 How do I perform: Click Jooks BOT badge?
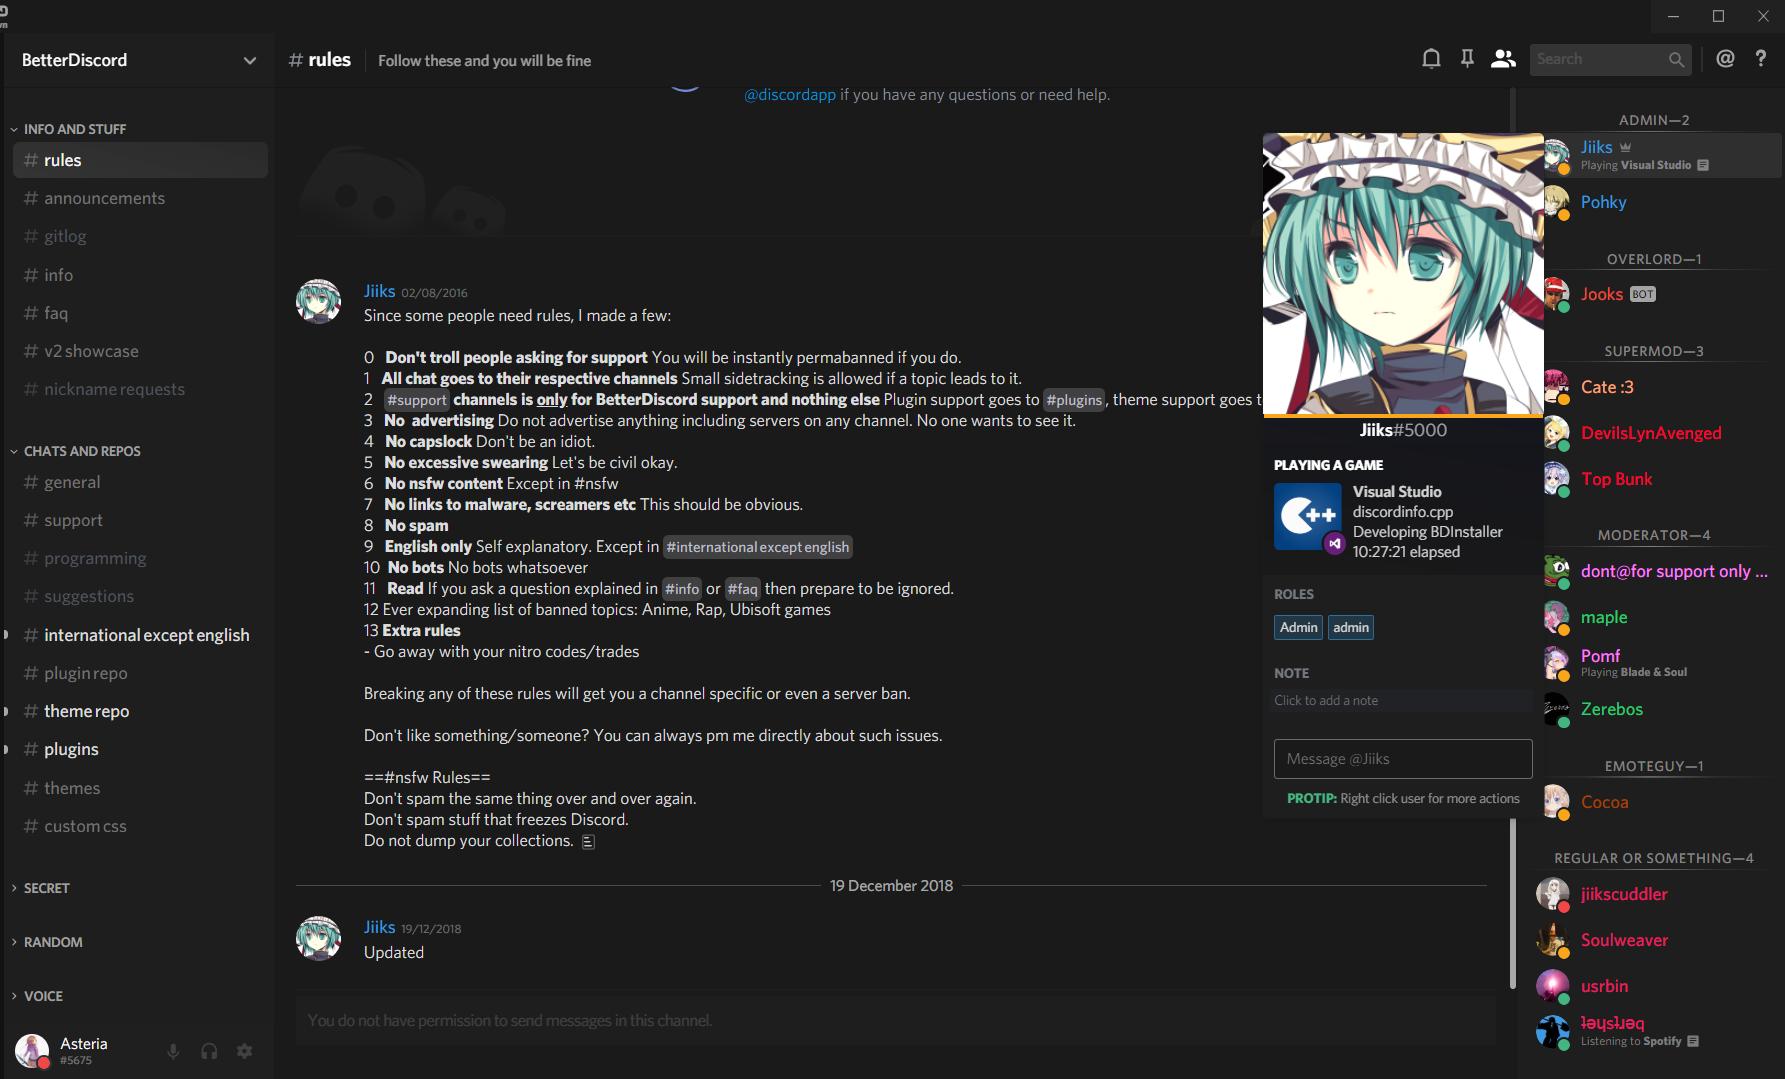pyautogui.click(x=1643, y=294)
